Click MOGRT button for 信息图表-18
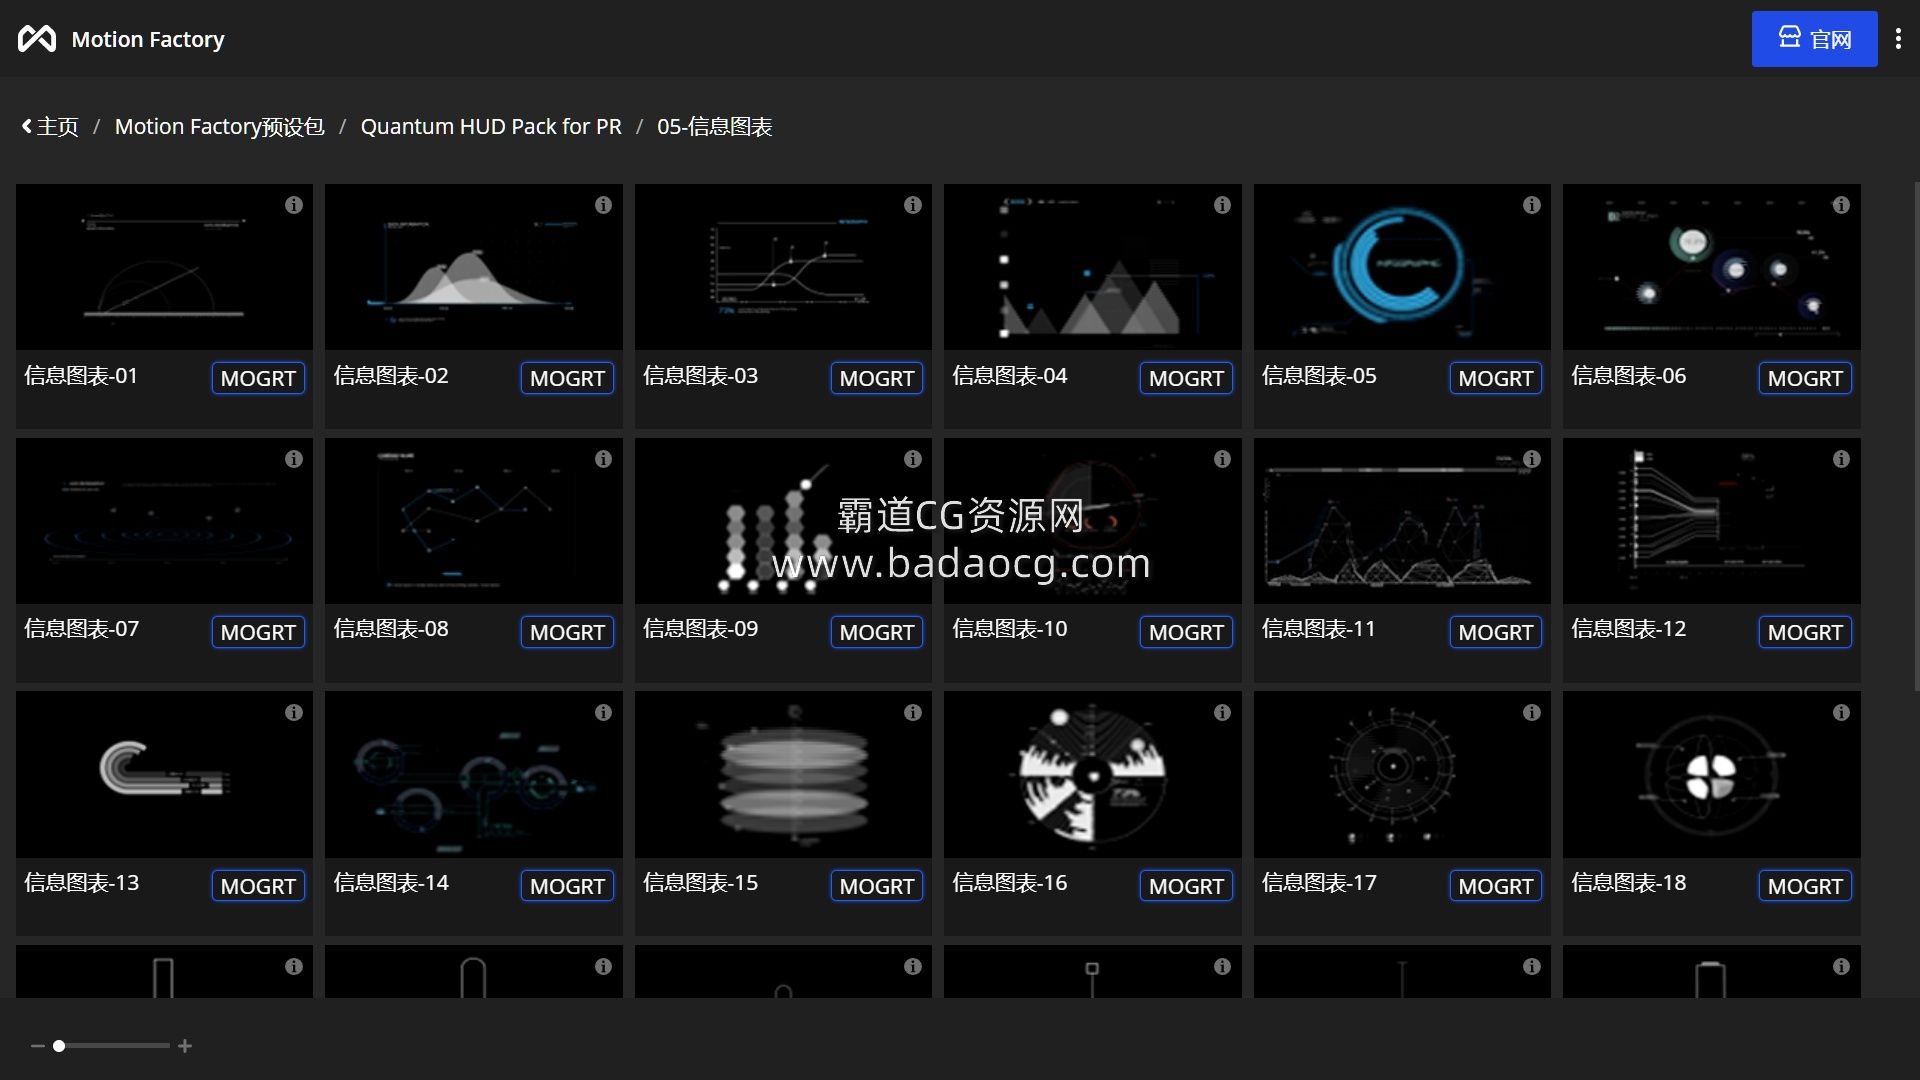 1805,886
